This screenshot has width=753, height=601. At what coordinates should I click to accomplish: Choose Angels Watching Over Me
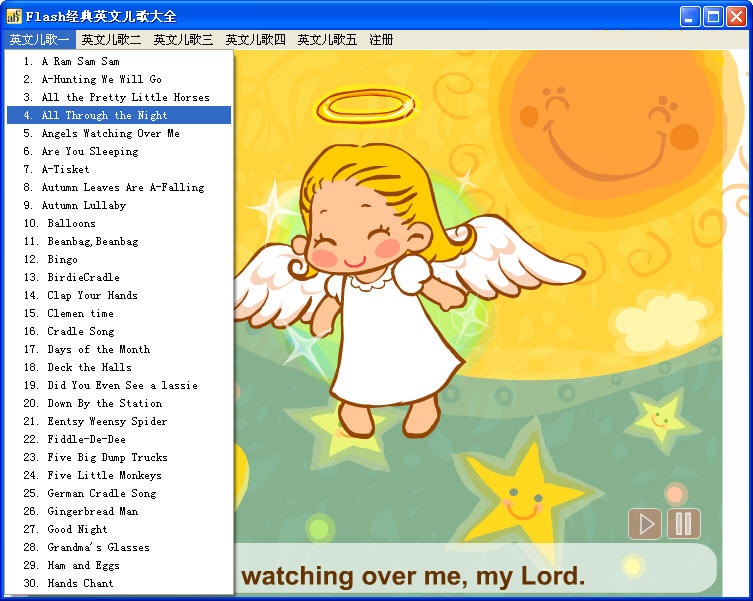click(110, 133)
